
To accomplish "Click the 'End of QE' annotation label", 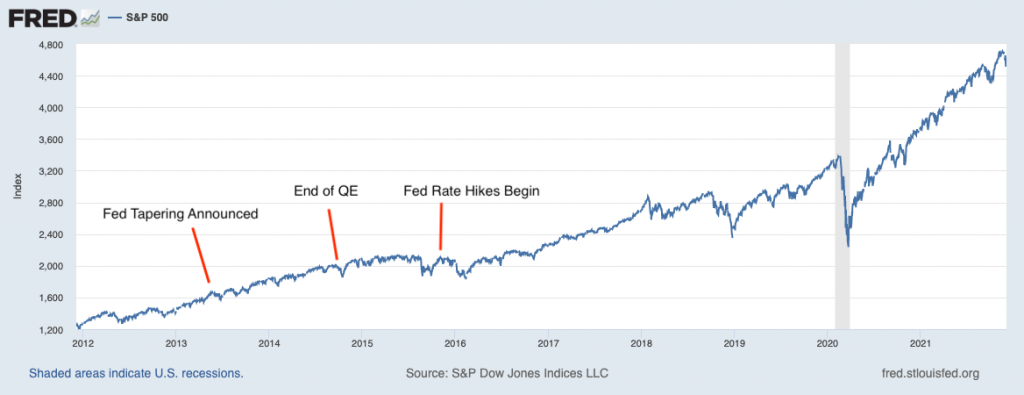I will click(327, 192).
